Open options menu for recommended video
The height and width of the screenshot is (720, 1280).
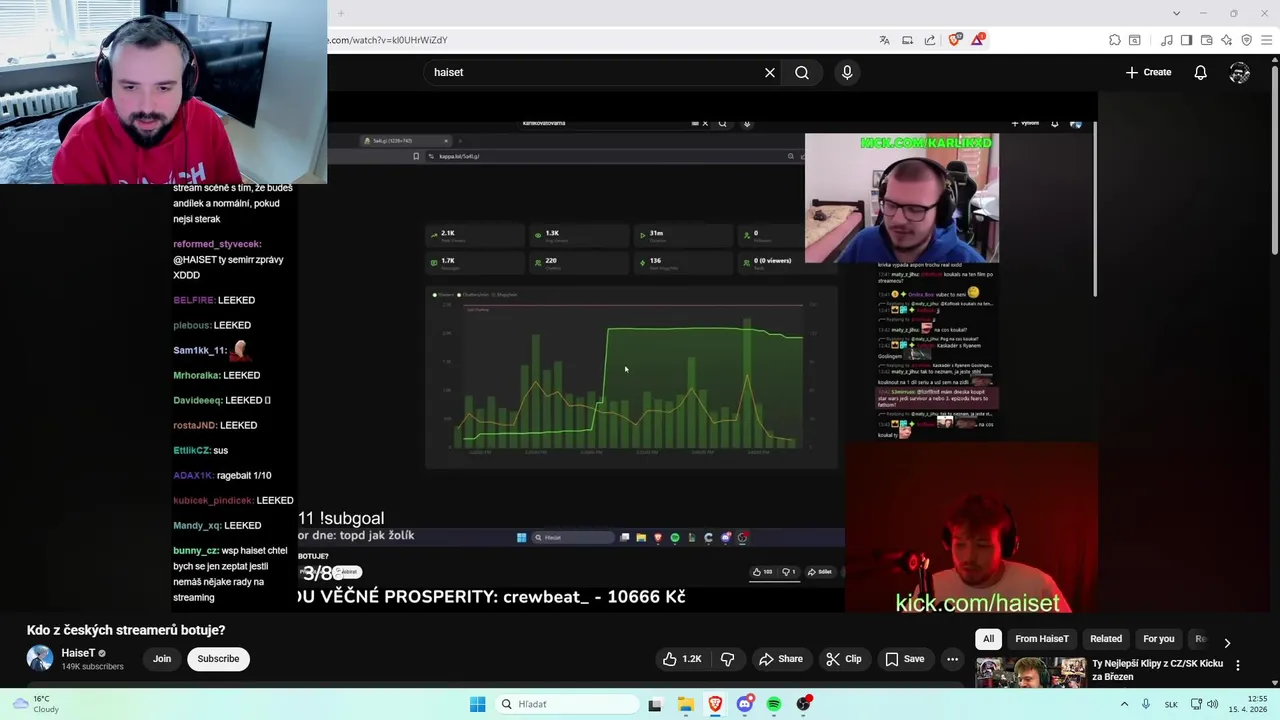tap(1238, 665)
